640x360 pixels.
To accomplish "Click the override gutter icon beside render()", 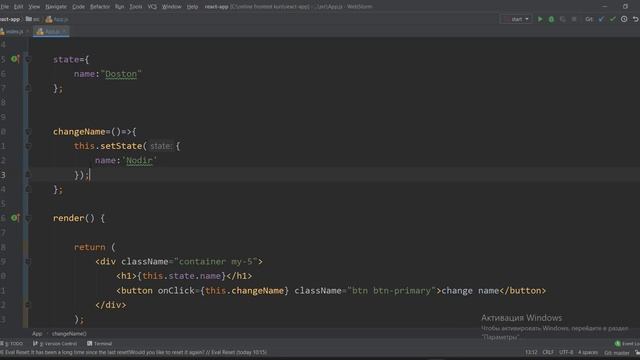I will (x=15, y=218).
